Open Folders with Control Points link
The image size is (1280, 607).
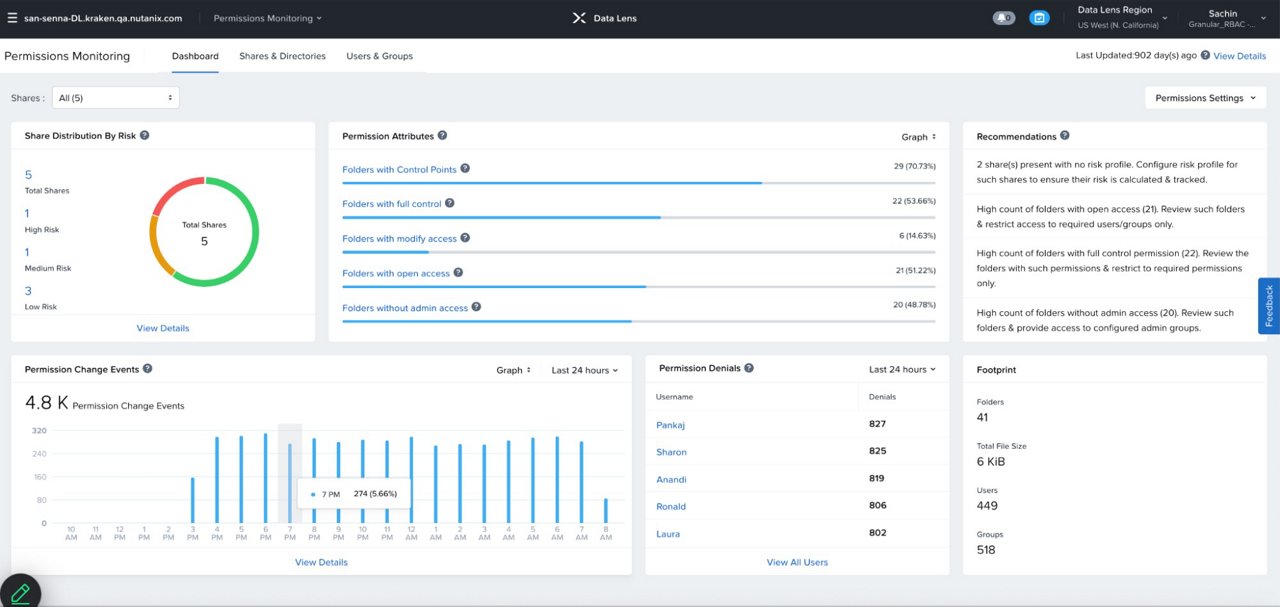click(x=399, y=170)
